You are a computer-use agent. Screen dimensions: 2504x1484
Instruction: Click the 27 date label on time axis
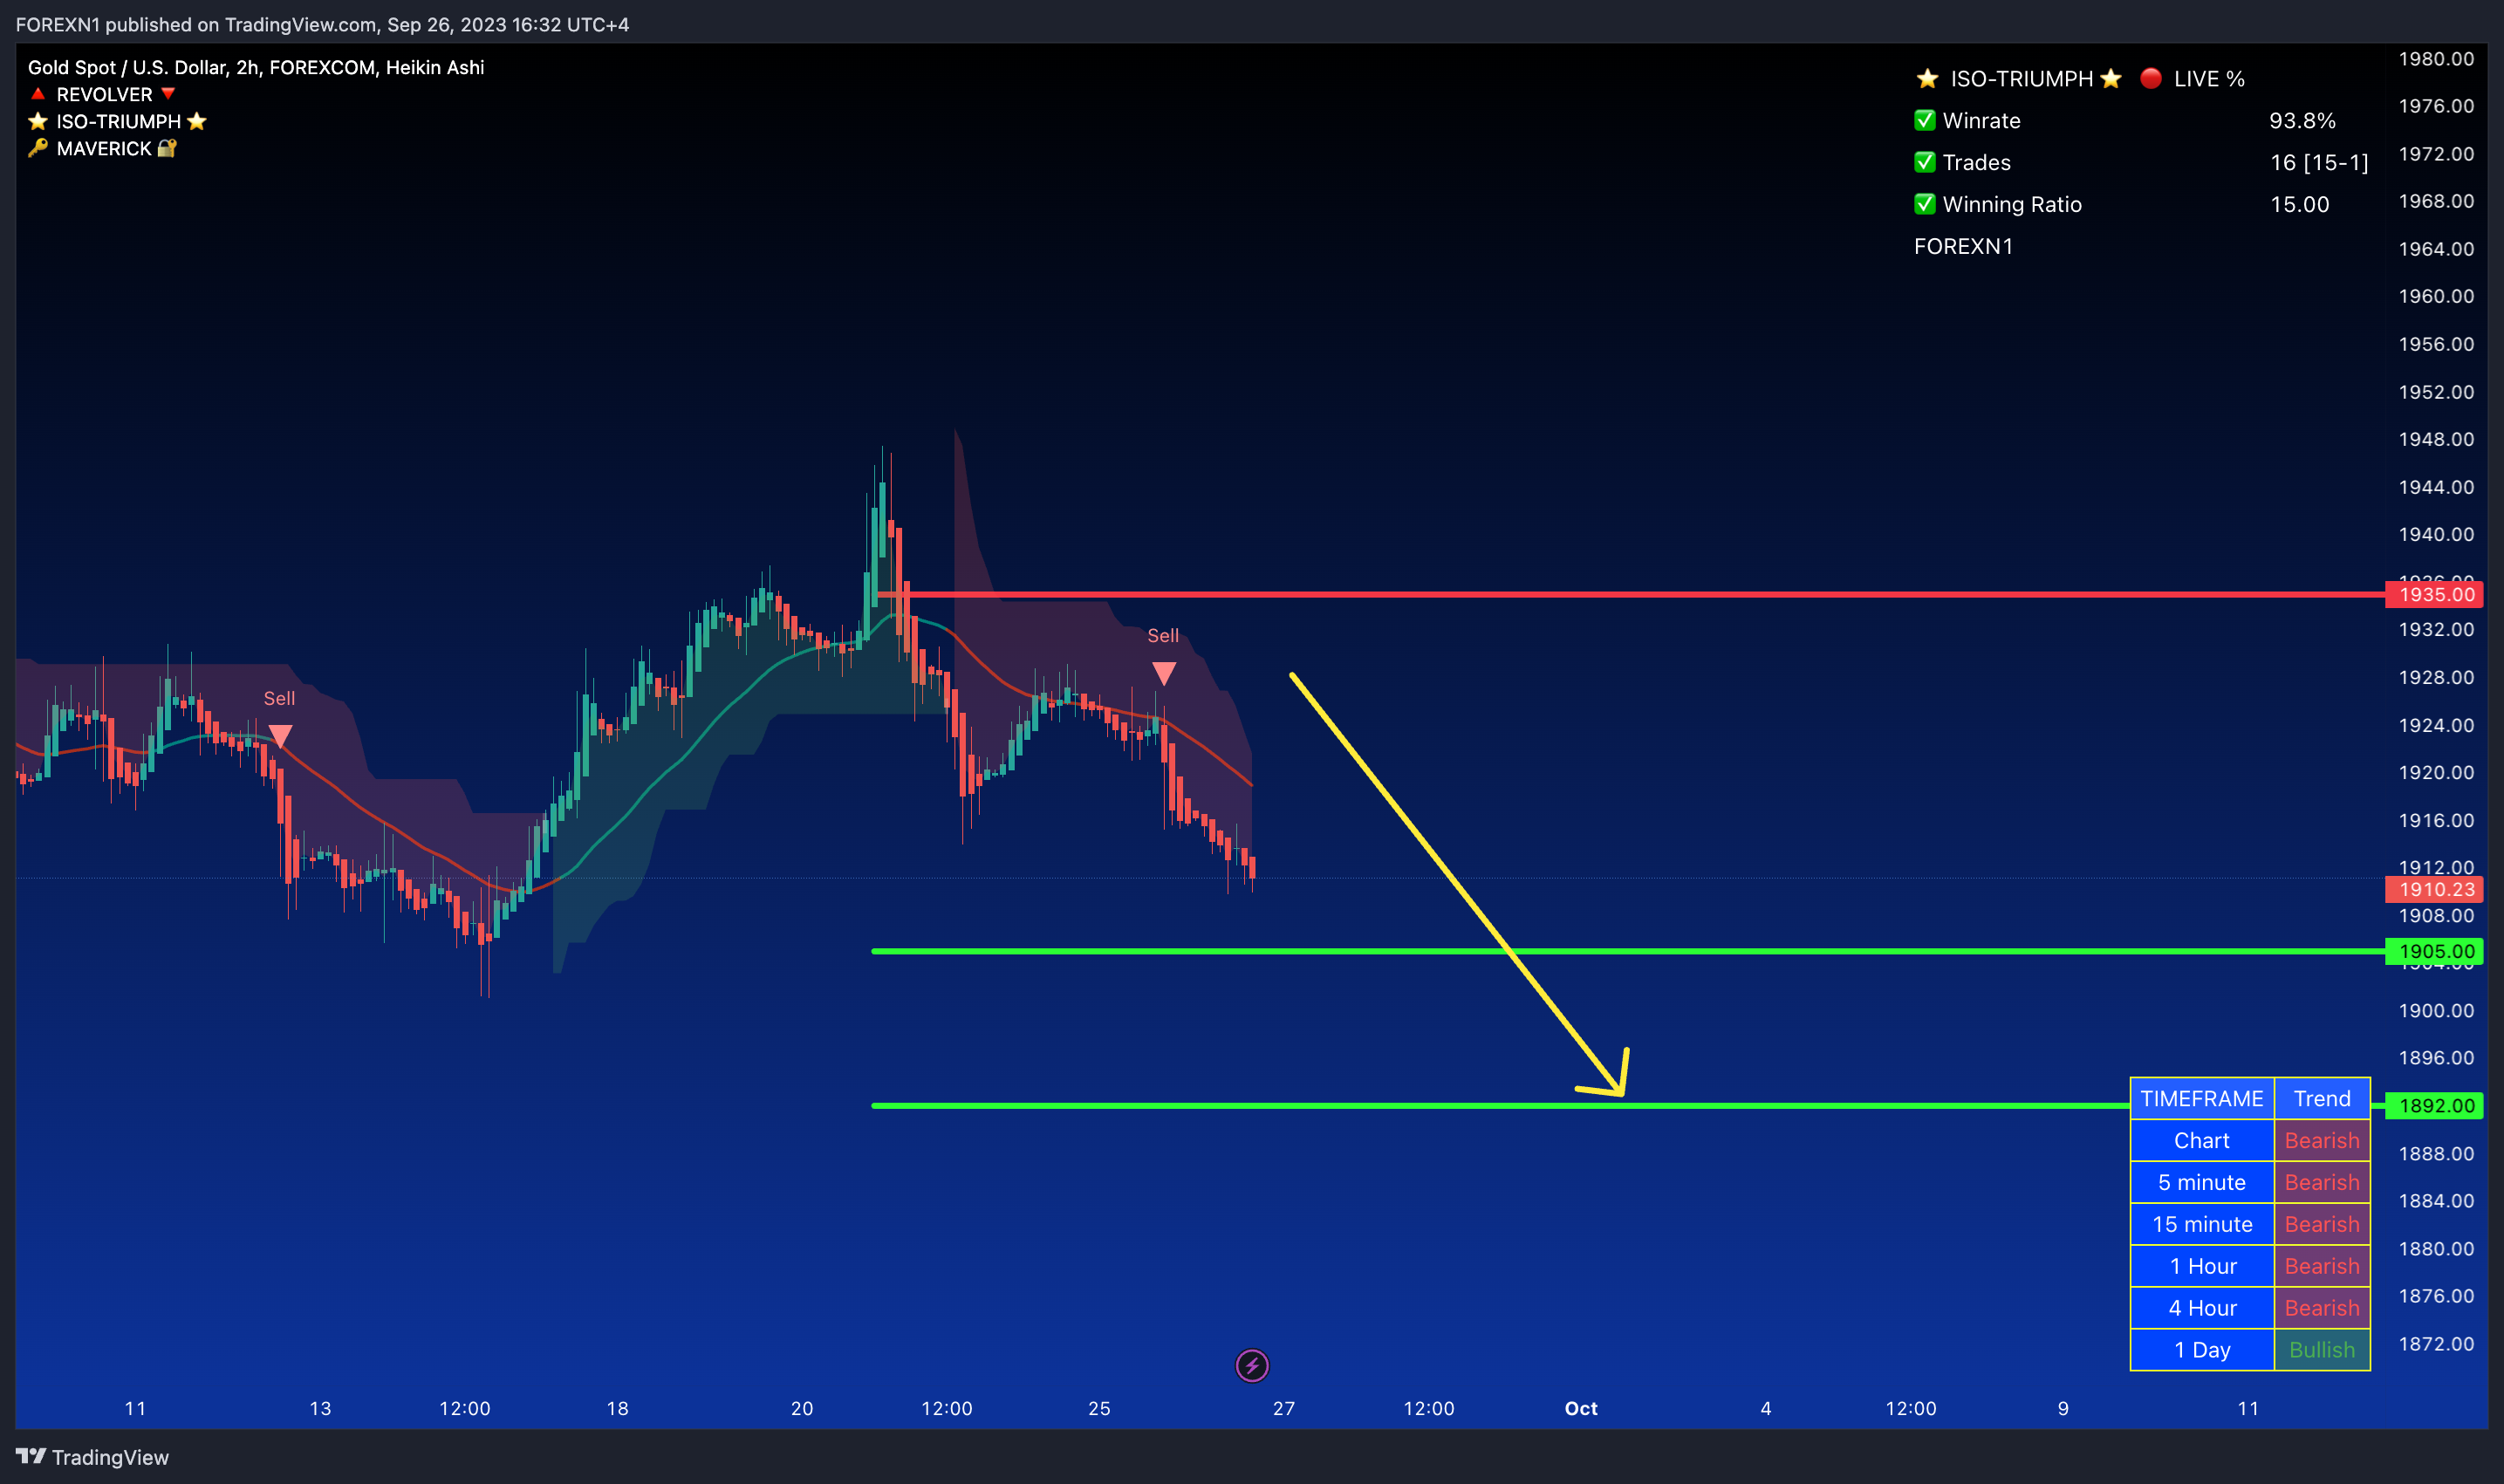pyautogui.click(x=1284, y=1408)
